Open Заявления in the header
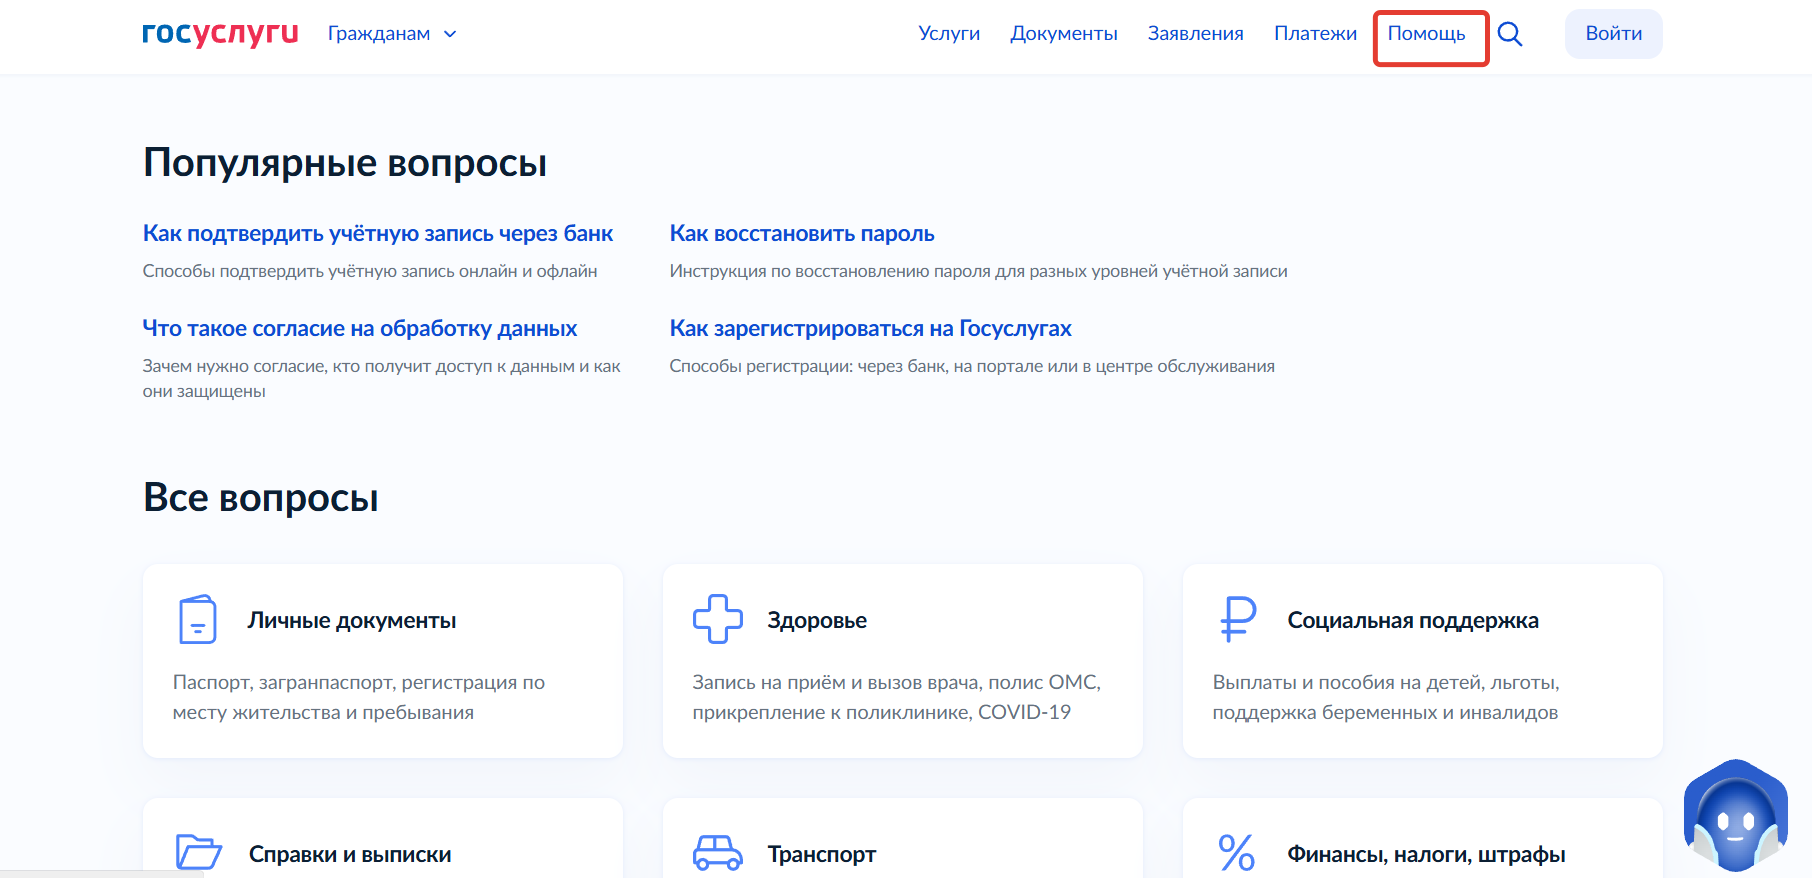The image size is (1812, 878). [x=1195, y=34]
